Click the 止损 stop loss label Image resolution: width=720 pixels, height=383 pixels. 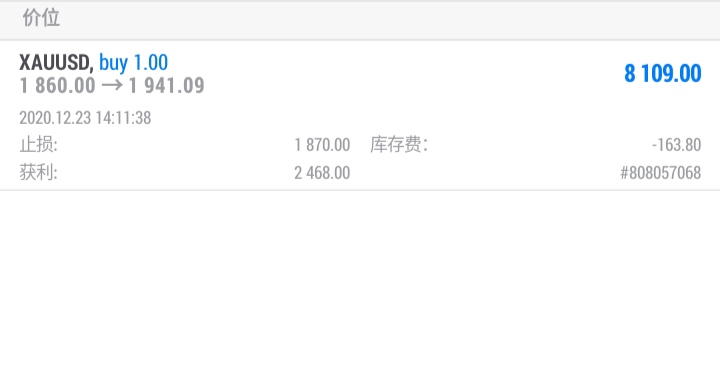pos(39,145)
